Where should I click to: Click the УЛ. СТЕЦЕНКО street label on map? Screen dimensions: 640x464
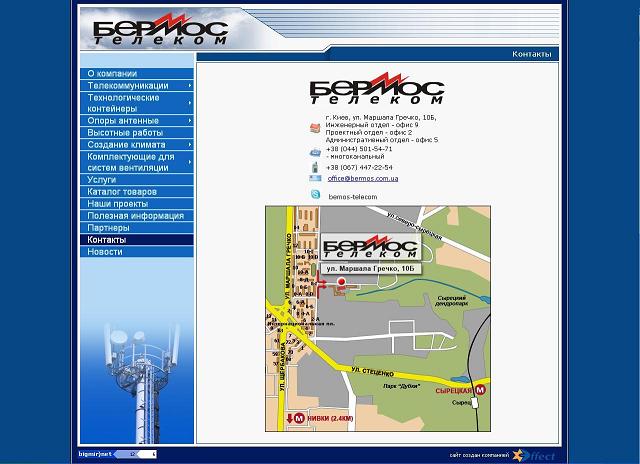coord(373,372)
